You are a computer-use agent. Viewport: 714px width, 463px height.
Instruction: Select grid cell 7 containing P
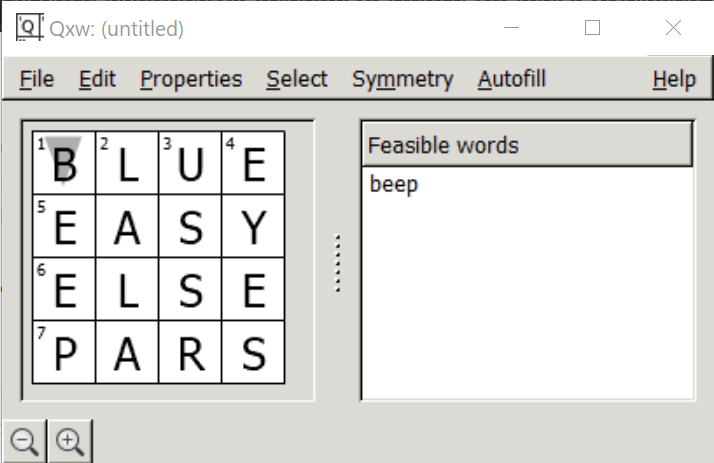click(64, 352)
